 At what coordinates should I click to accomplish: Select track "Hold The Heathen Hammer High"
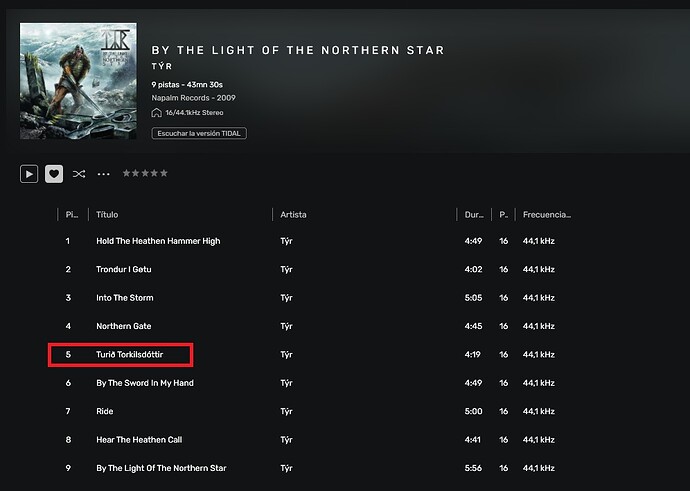coord(158,241)
